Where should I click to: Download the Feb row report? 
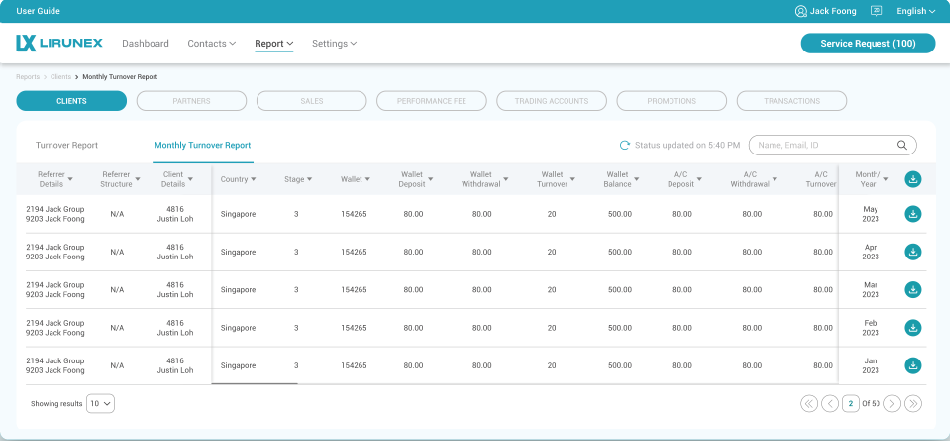pyautogui.click(x=912, y=328)
